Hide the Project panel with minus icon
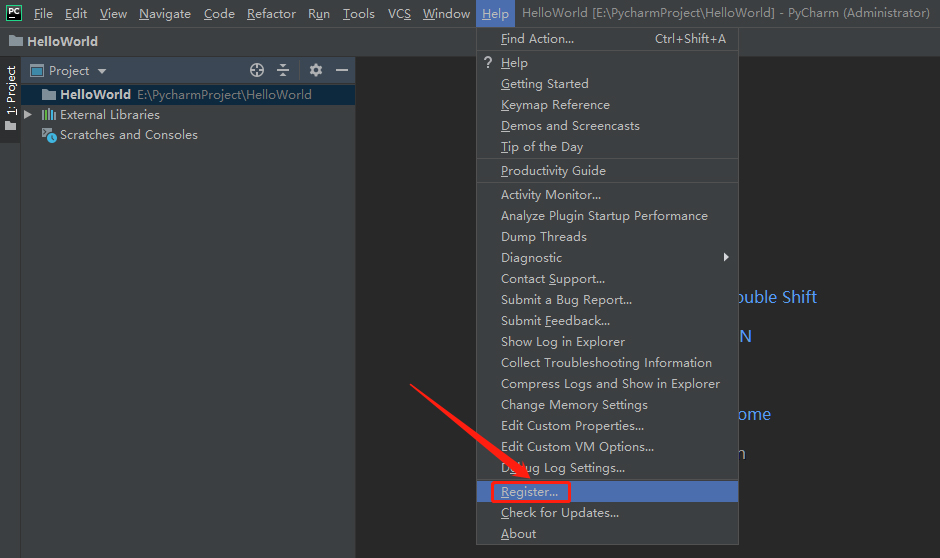Viewport: 940px width, 558px height. pyautogui.click(x=342, y=70)
